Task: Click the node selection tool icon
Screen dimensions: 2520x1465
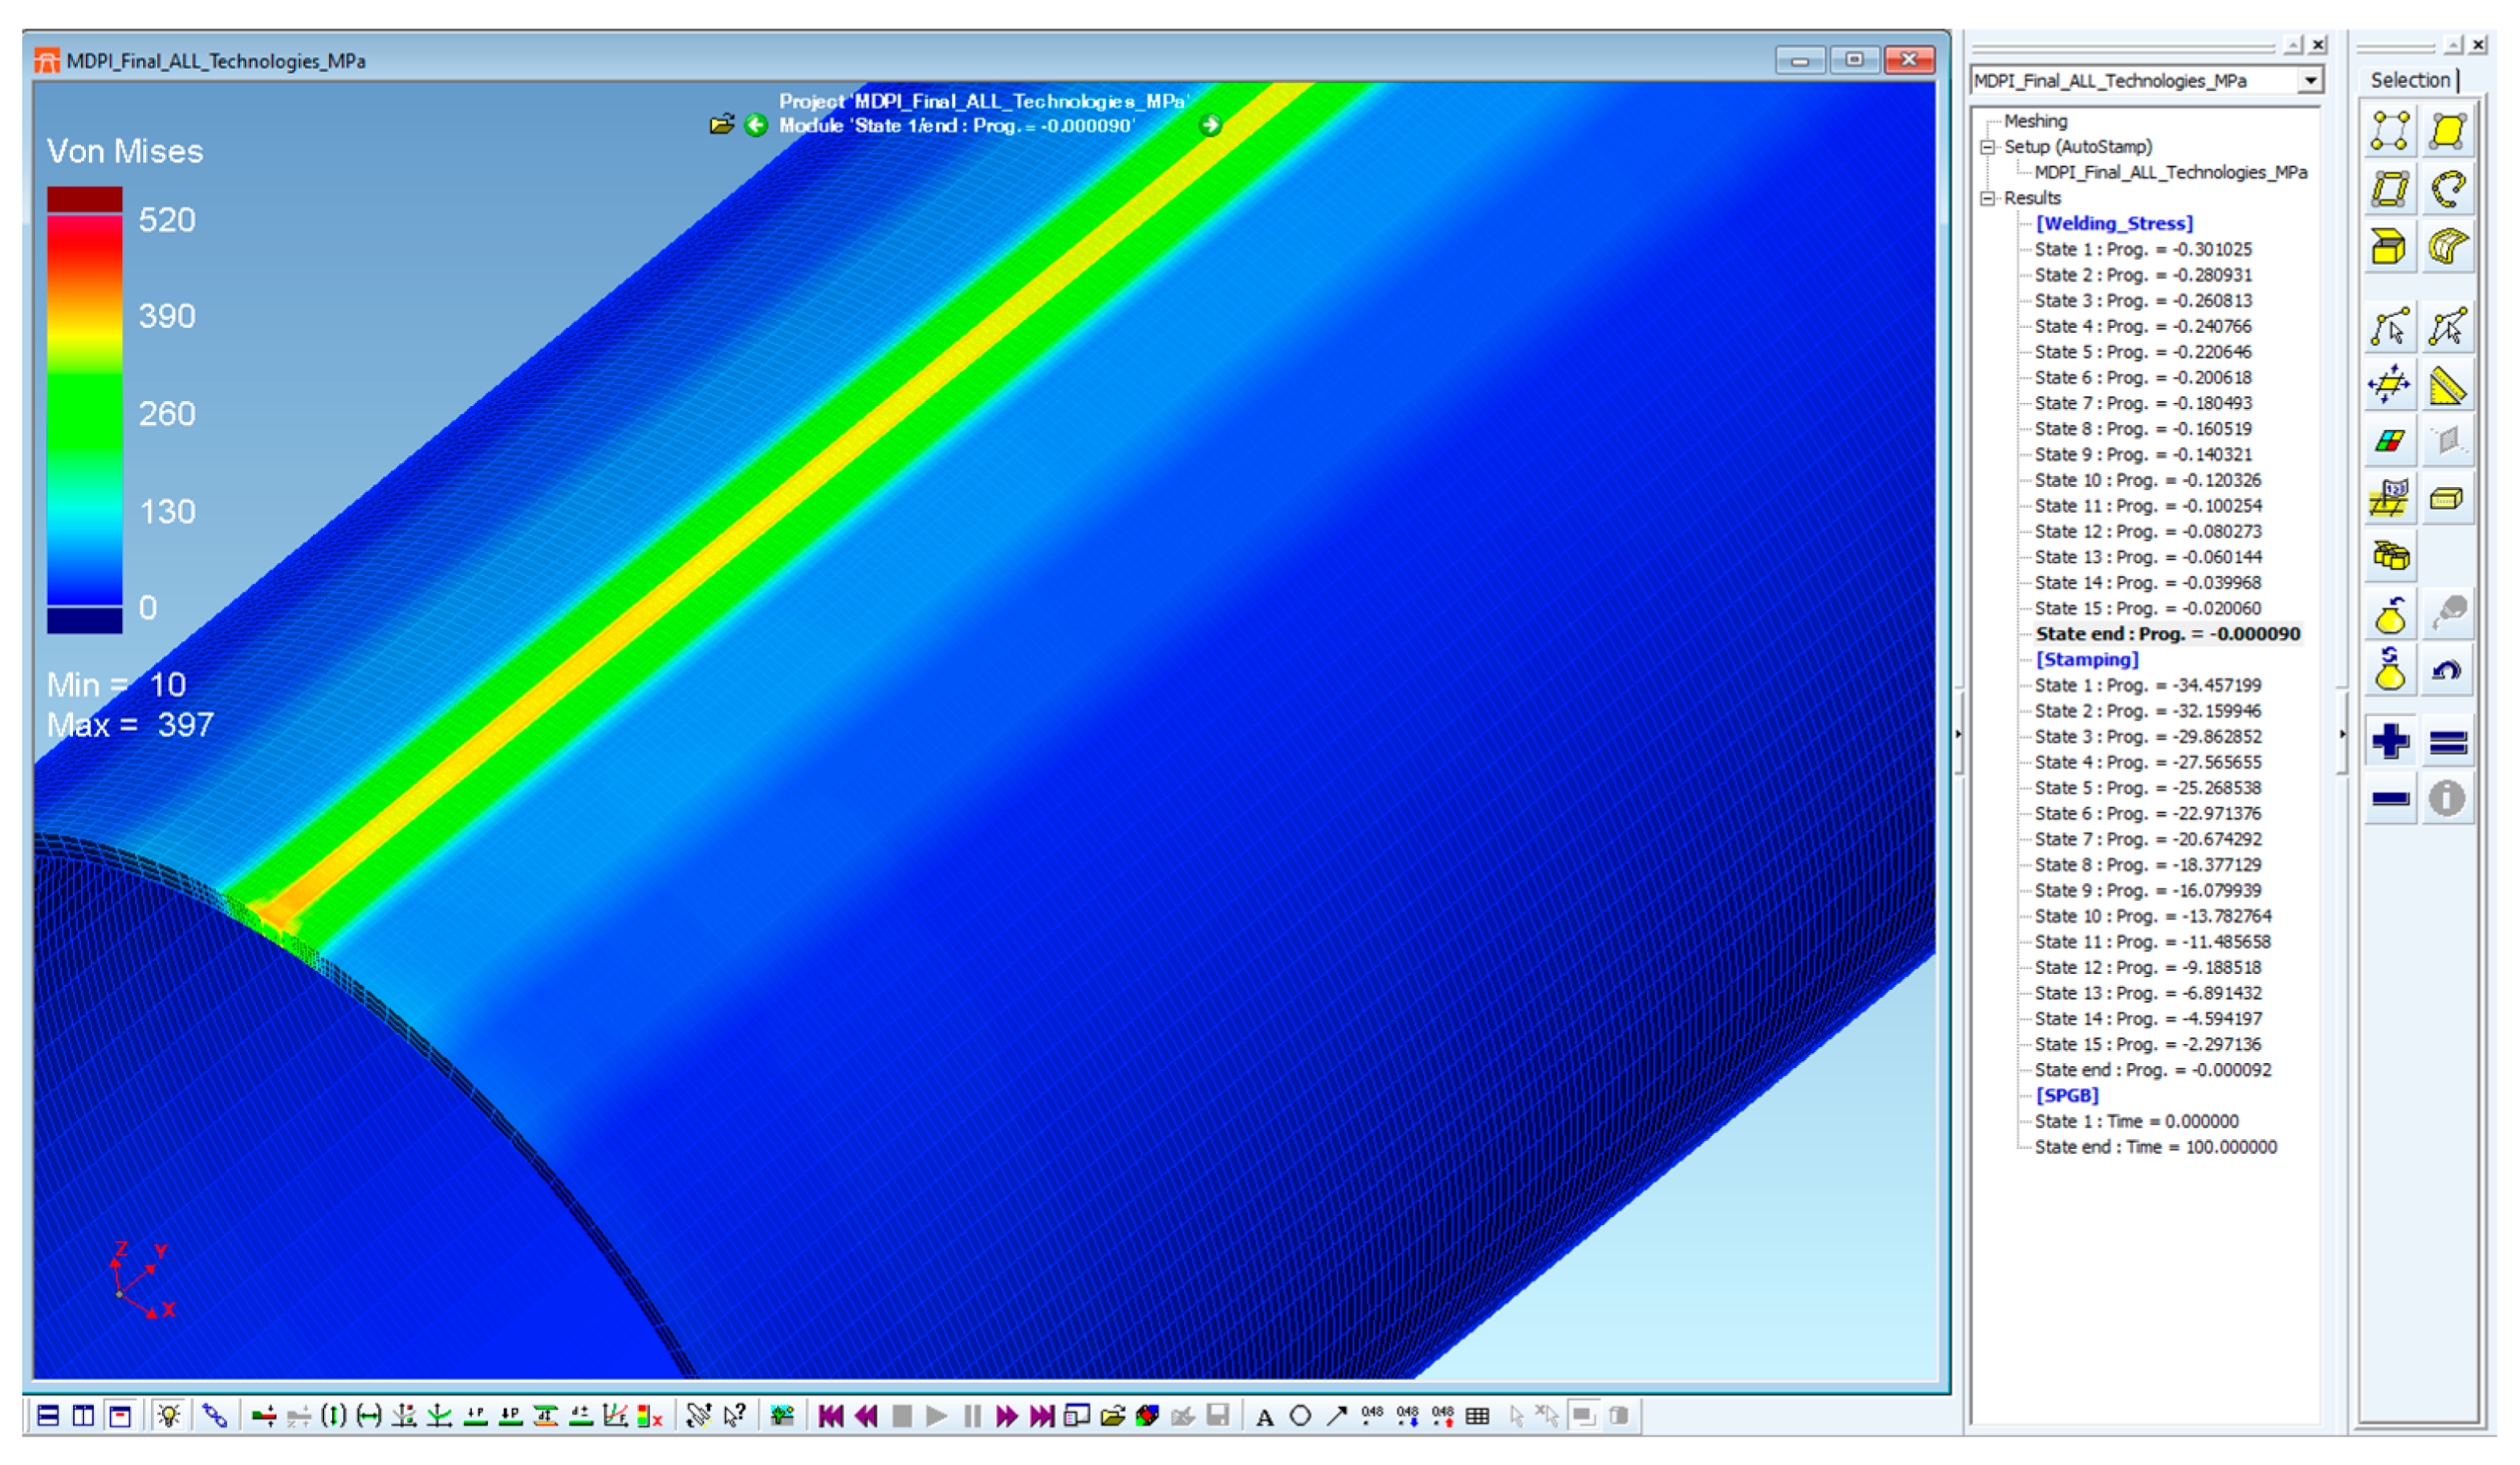Action: click(x=2389, y=131)
